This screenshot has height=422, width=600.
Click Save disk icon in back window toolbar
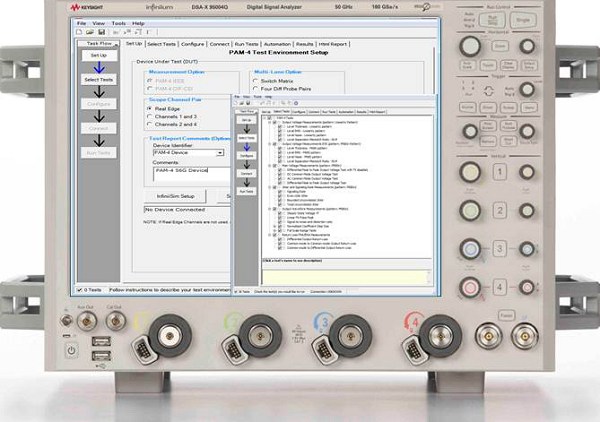point(101,33)
